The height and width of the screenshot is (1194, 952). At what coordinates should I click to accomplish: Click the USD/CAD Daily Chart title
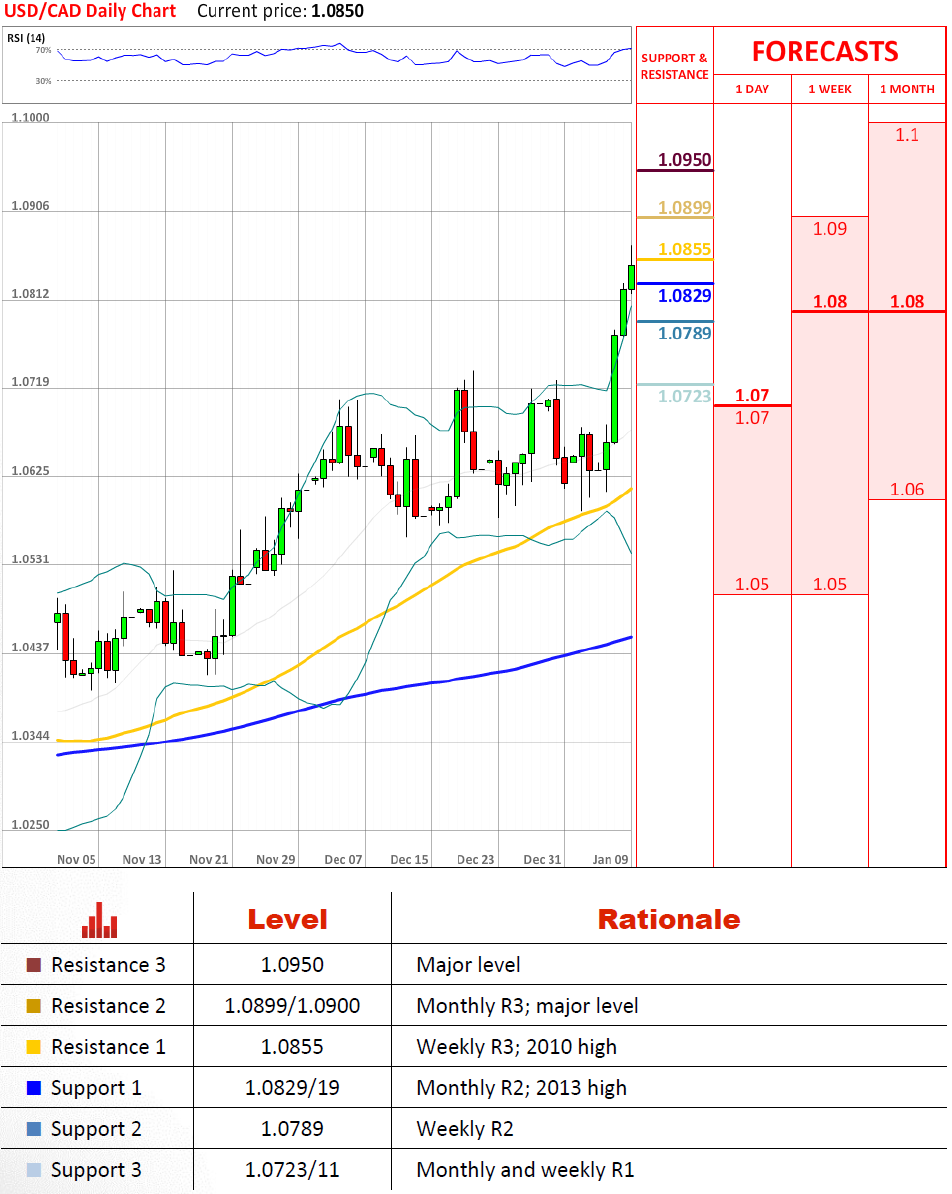coord(90,11)
